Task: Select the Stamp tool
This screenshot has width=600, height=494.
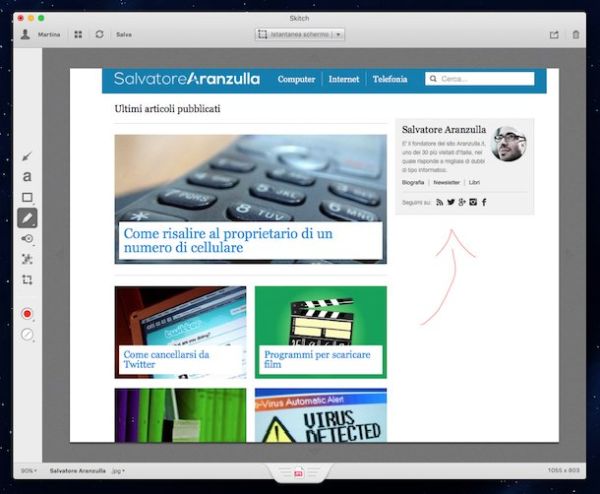Action: tap(27, 239)
